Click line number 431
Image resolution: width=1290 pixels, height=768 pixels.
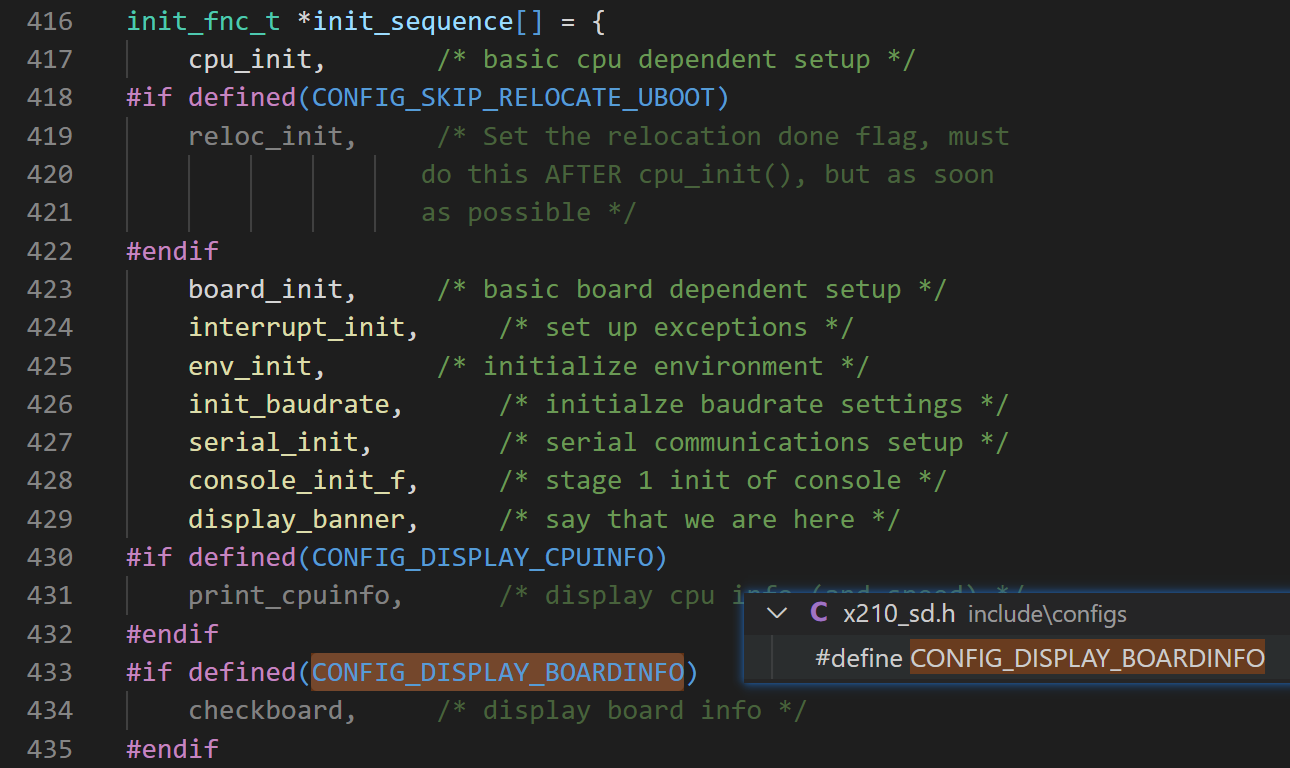49,596
